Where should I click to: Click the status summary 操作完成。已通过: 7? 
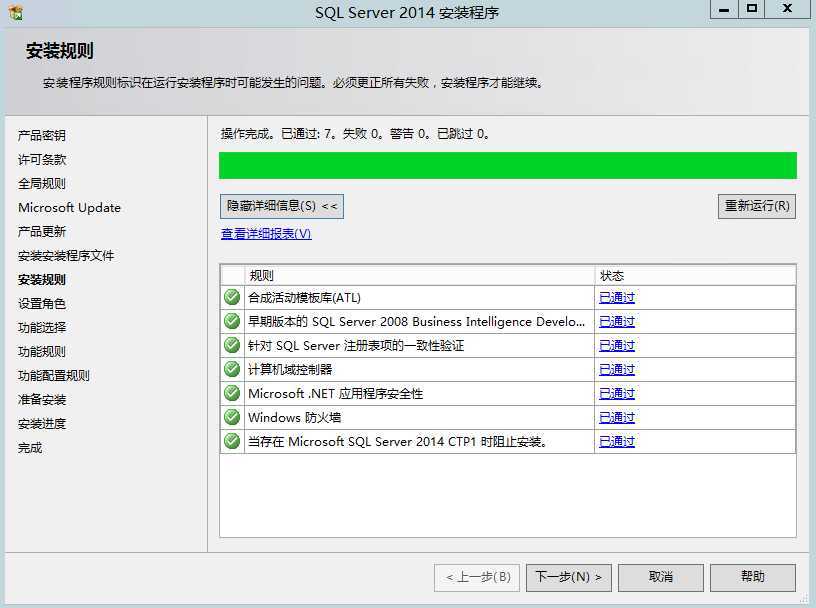(354, 134)
